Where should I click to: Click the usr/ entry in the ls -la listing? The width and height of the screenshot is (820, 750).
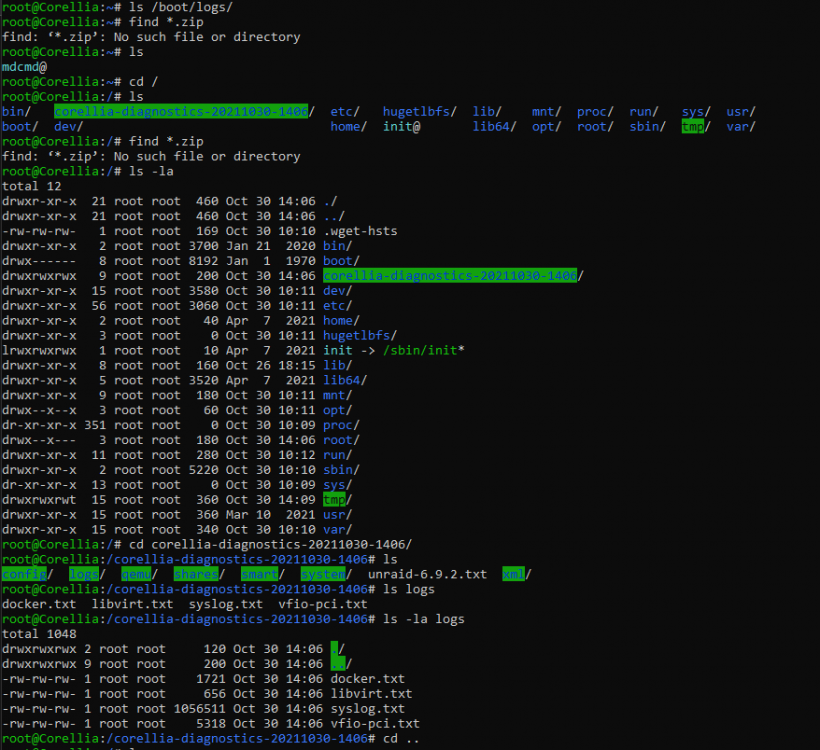pos(337,515)
